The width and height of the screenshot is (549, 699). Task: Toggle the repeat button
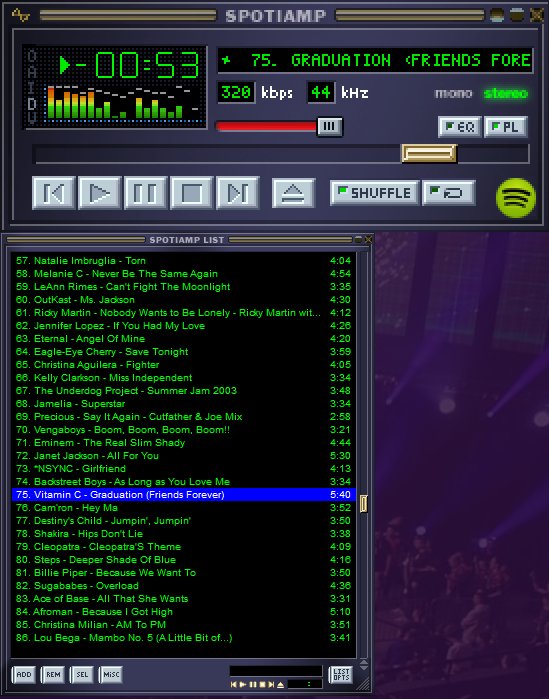tap(449, 193)
